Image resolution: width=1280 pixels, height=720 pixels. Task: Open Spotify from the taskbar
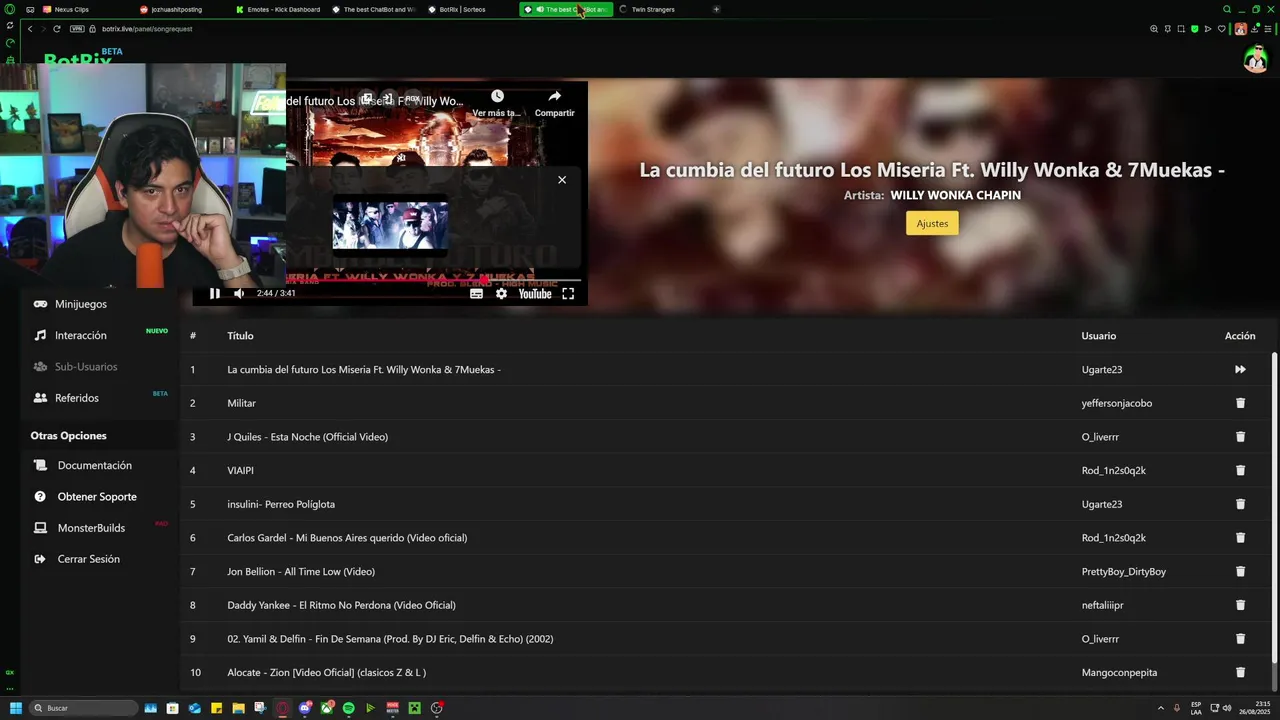348,708
